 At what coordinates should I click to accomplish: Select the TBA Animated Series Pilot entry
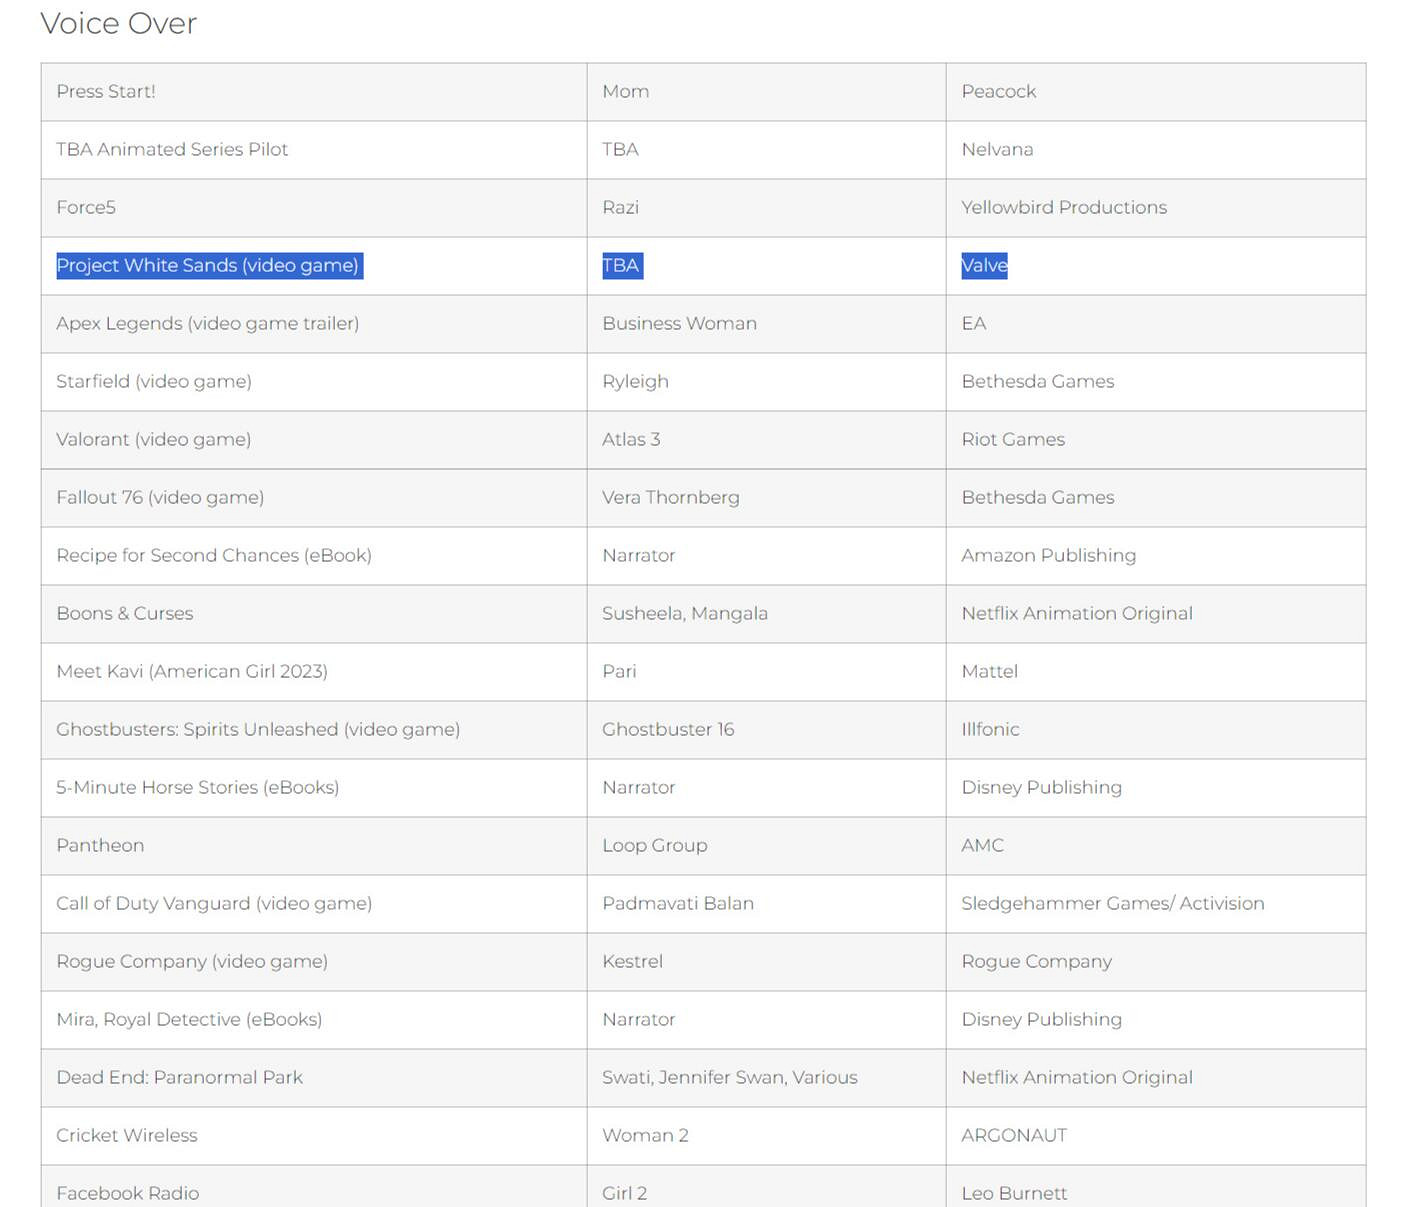pos(172,149)
